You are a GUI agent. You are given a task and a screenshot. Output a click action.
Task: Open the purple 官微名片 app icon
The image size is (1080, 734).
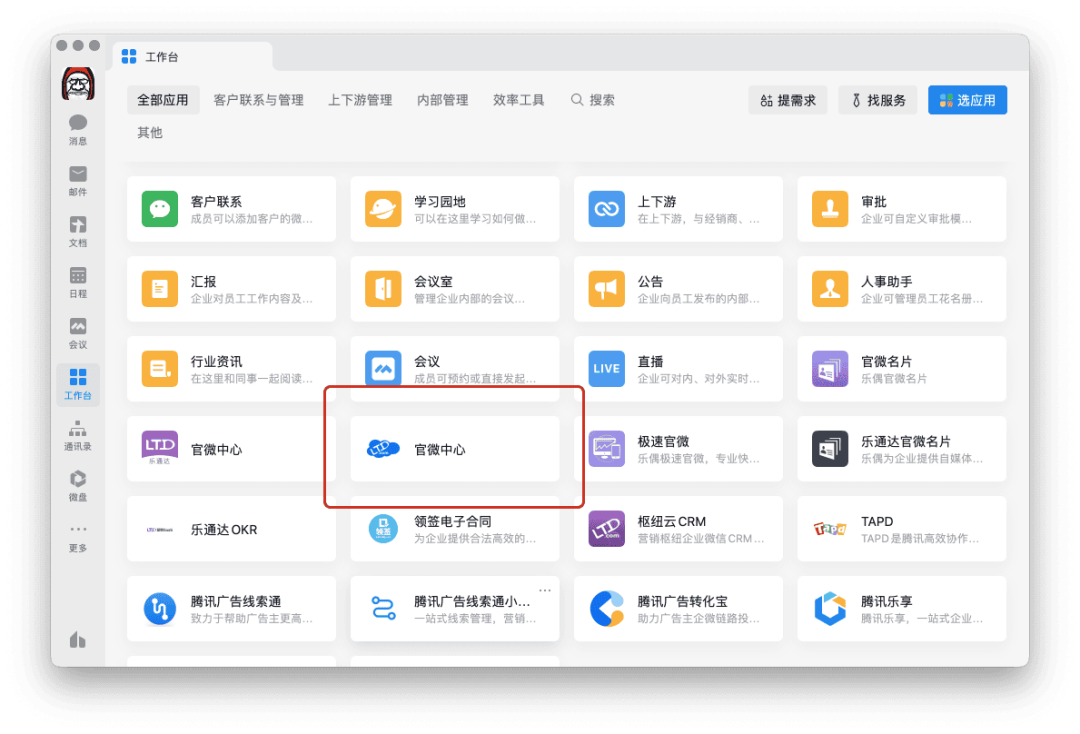[830, 368]
